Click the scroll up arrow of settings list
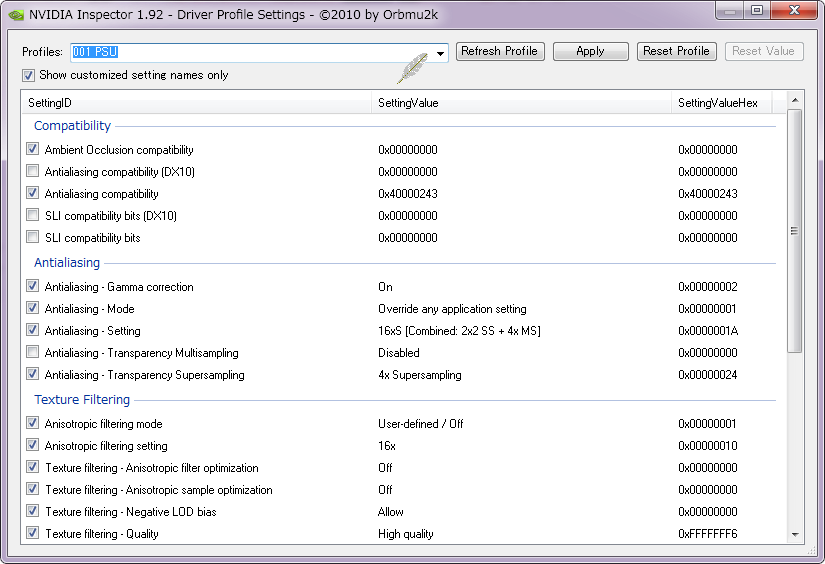This screenshot has width=825, height=564. pos(795,100)
